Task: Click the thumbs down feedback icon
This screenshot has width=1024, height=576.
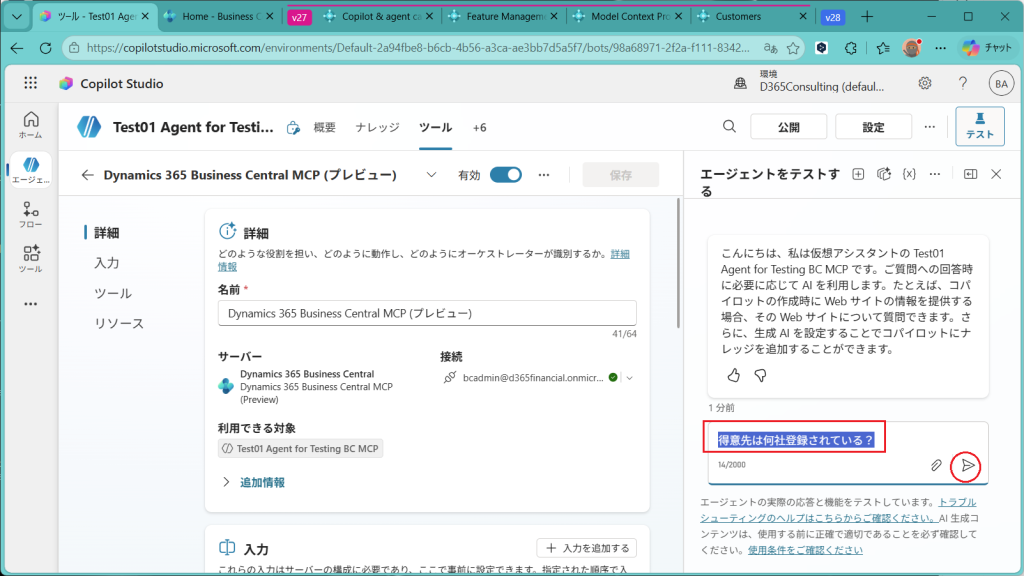Action: (x=760, y=375)
